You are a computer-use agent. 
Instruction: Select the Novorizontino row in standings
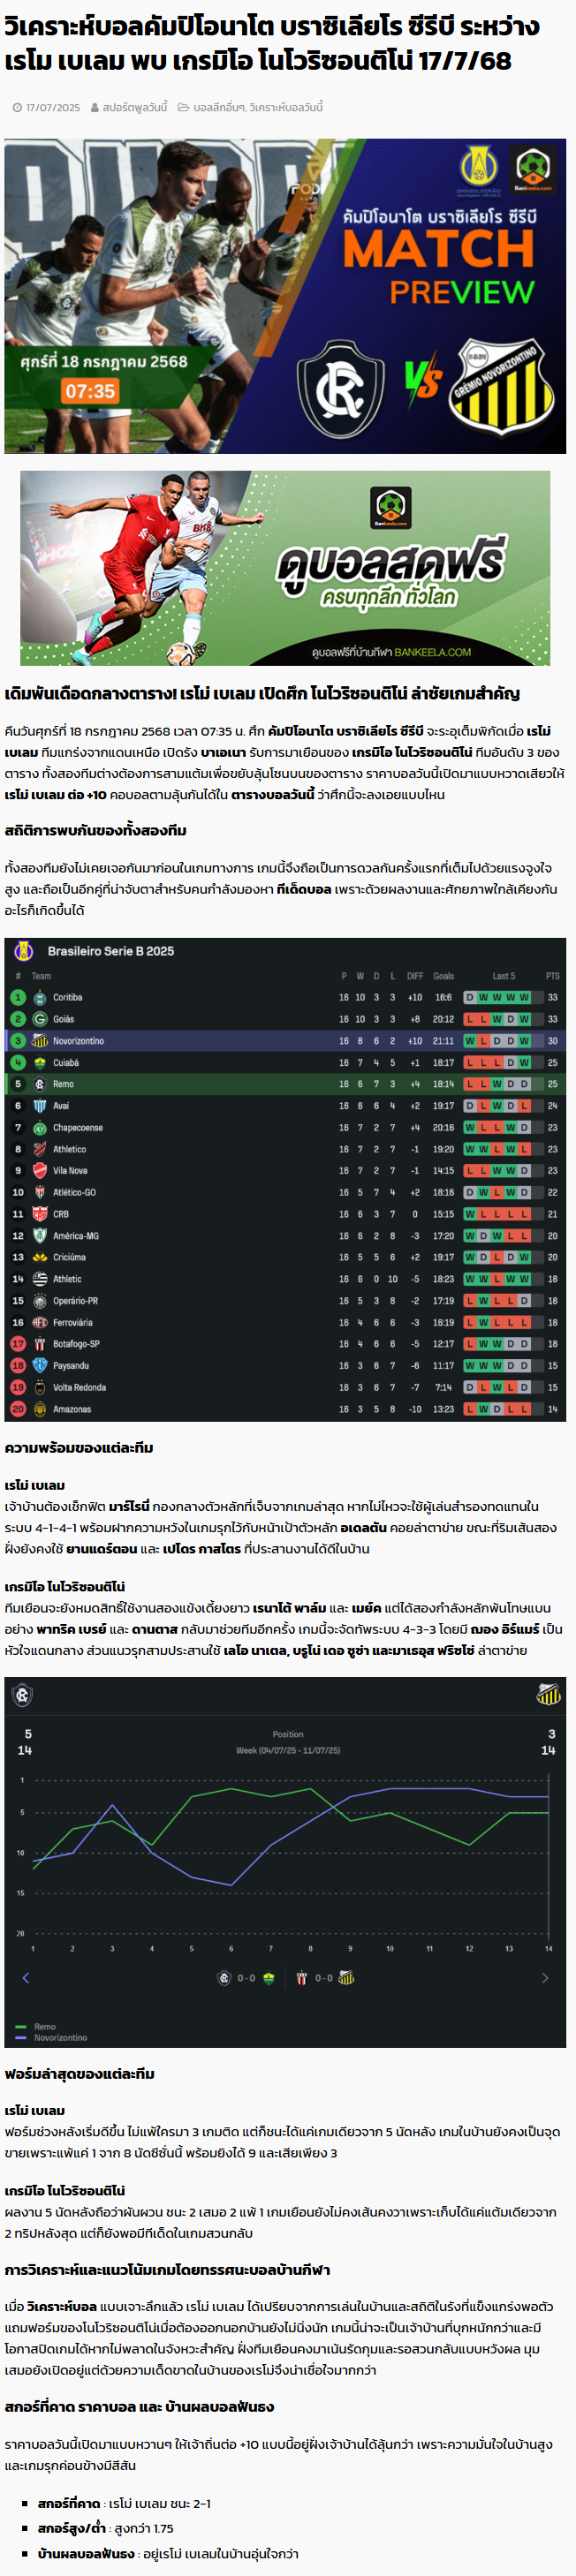point(285,1041)
